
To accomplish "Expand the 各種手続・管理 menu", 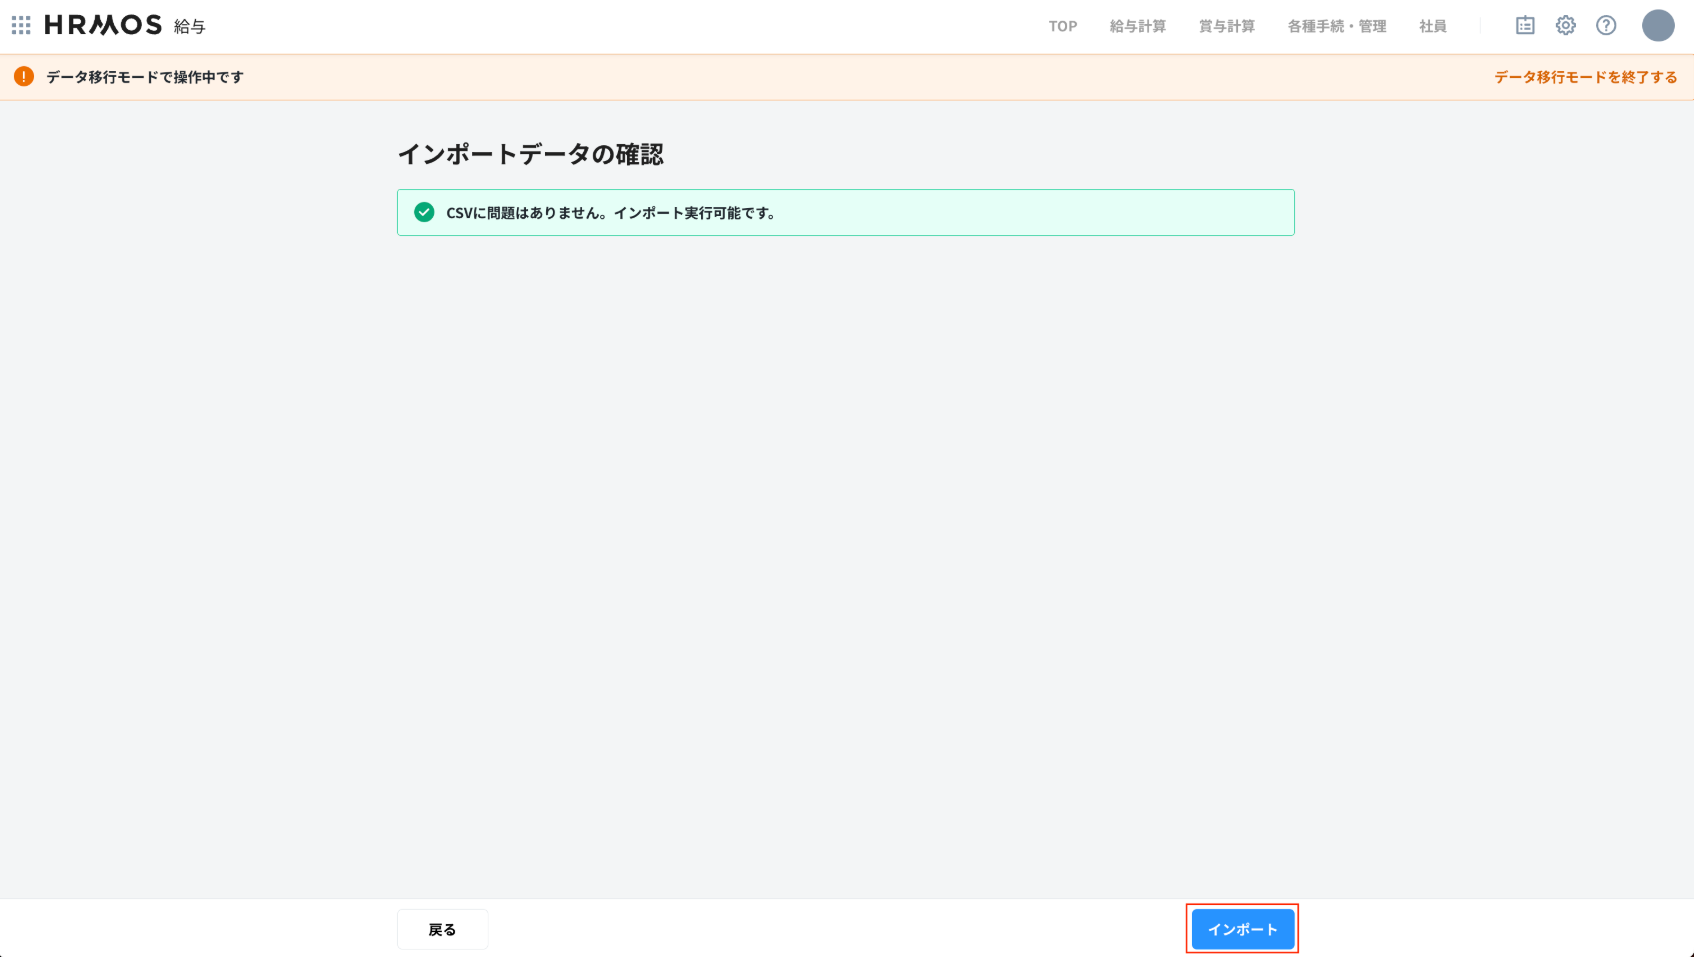I will click(x=1336, y=27).
